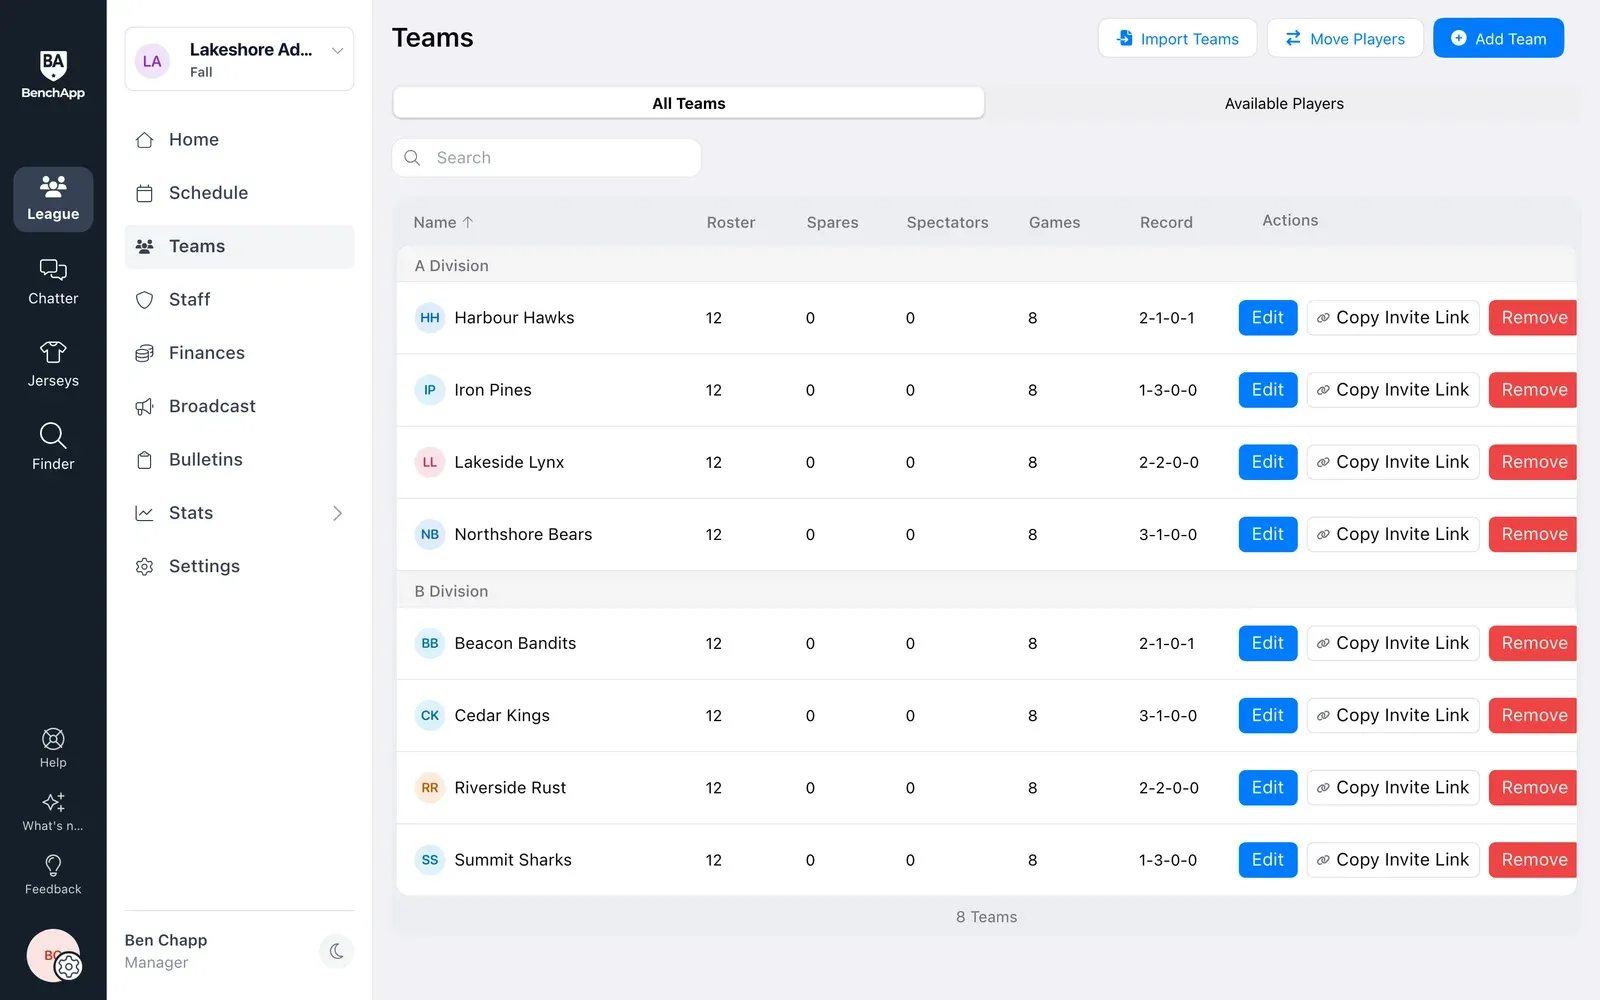This screenshot has height=1000, width=1600.
Task: Click the HH Harbour Hawks avatar
Action: (430, 318)
